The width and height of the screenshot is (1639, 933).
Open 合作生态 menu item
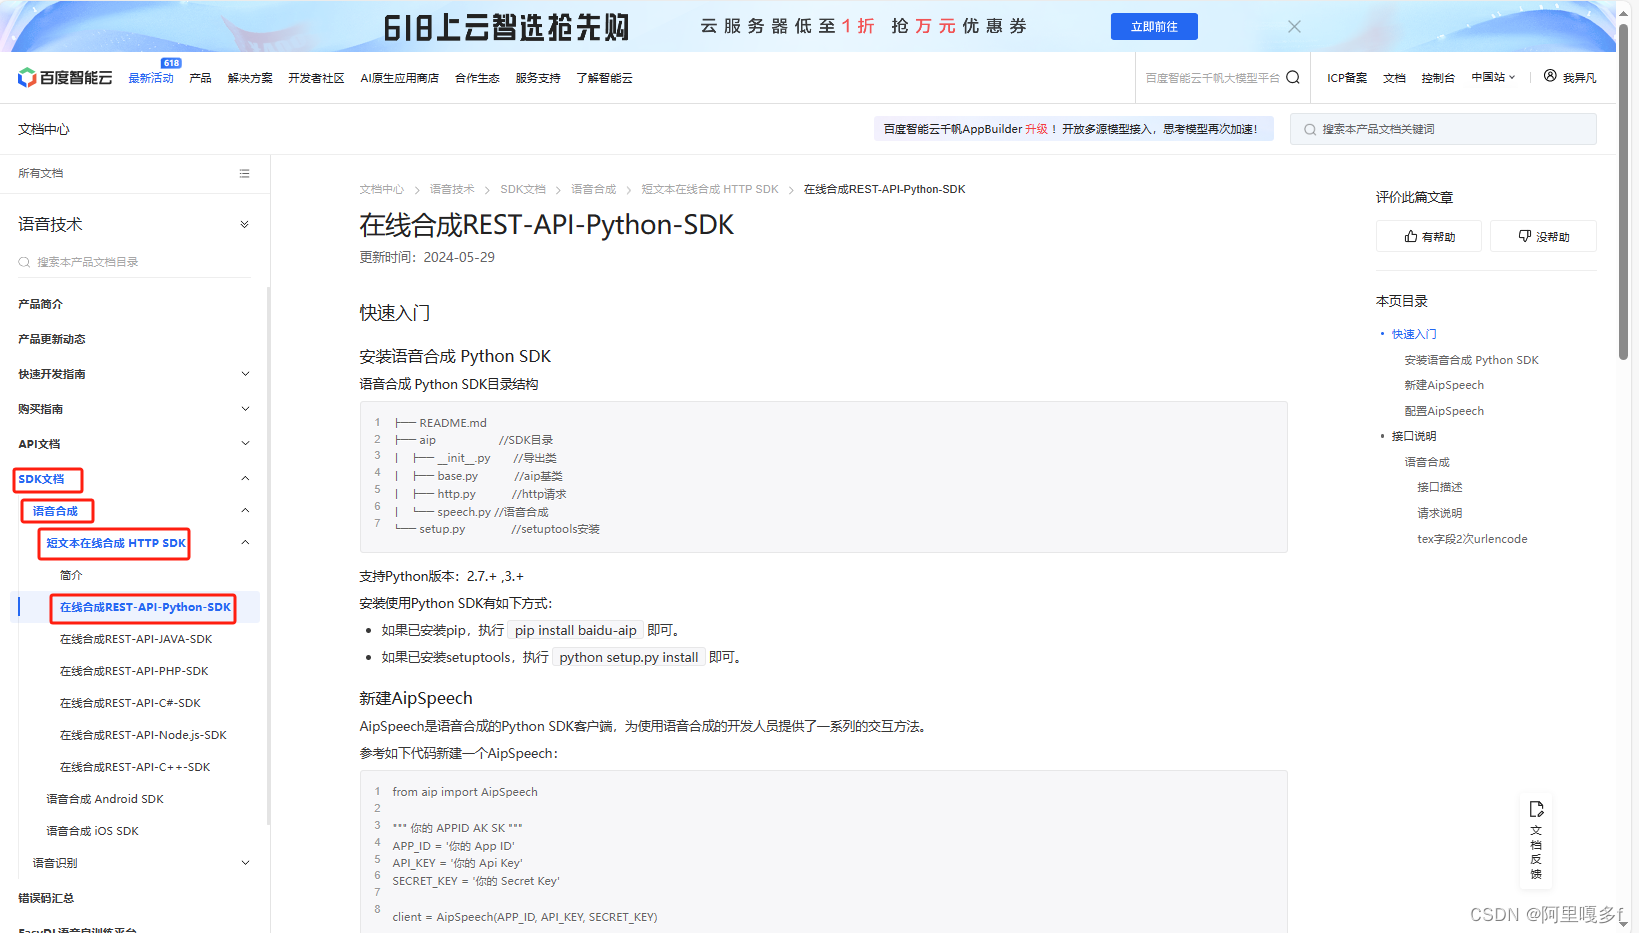coord(477,78)
